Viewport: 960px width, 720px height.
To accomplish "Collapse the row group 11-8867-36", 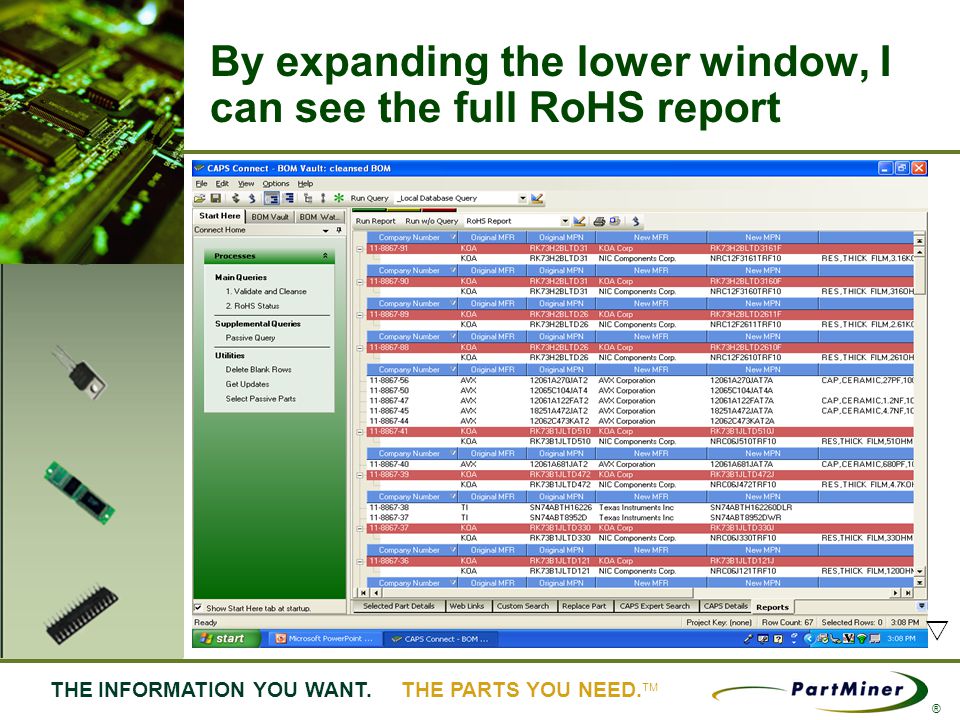I will point(360,561).
